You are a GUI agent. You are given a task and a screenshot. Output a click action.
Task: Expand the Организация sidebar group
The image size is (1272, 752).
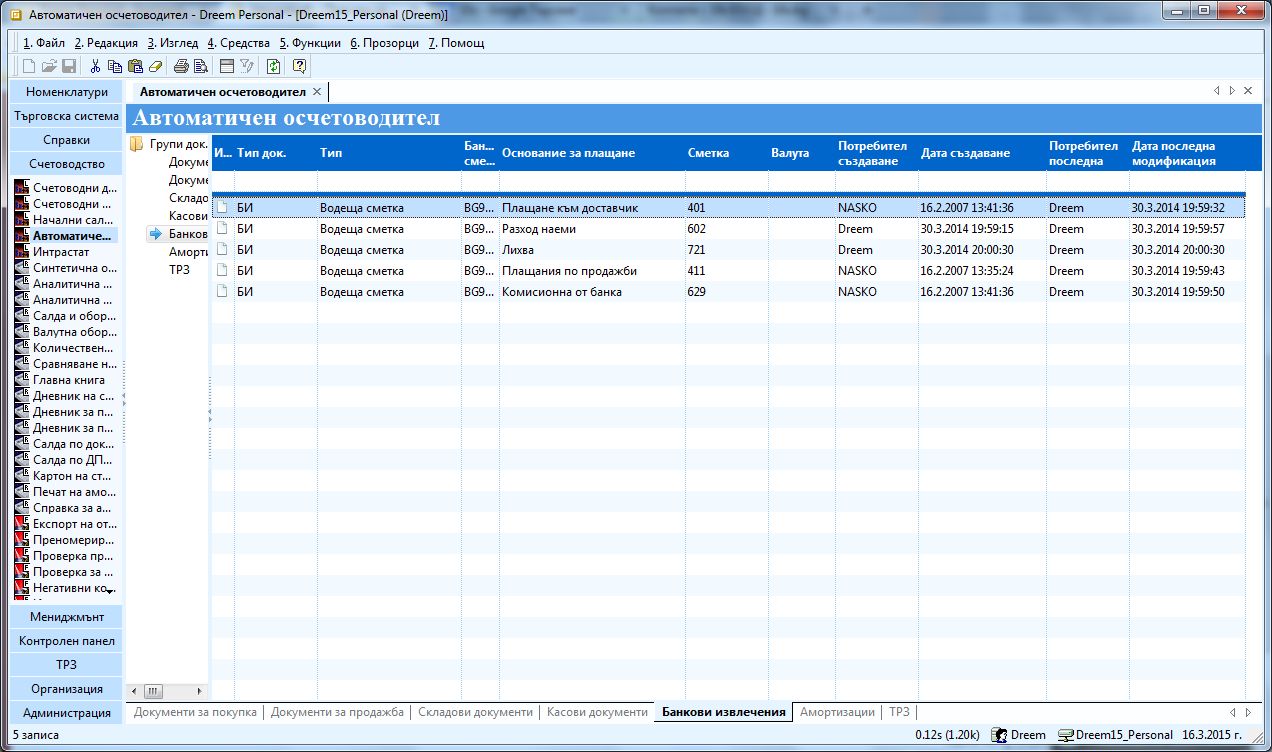pos(66,689)
